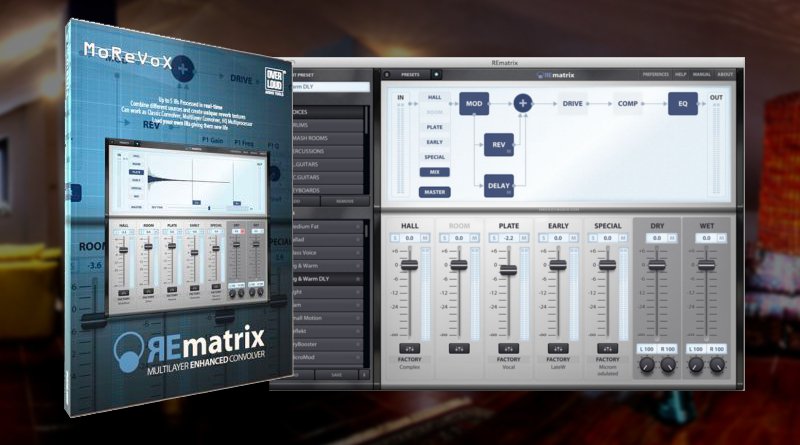
Task: Open the REV block
Action: coord(498,145)
